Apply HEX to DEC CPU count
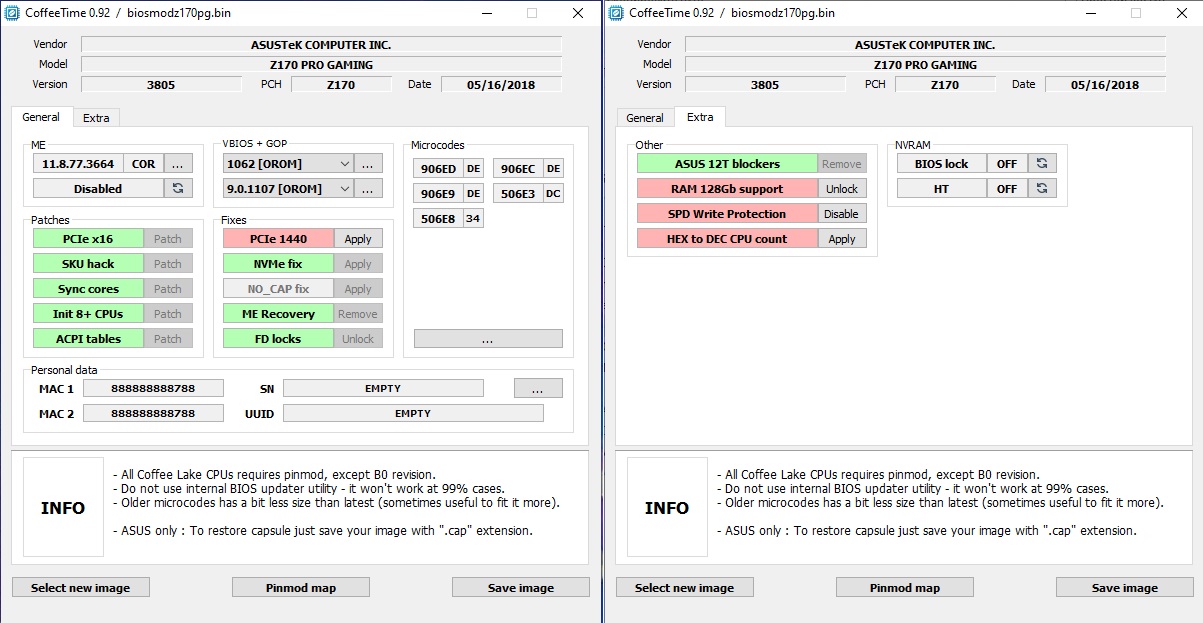 click(x=842, y=239)
